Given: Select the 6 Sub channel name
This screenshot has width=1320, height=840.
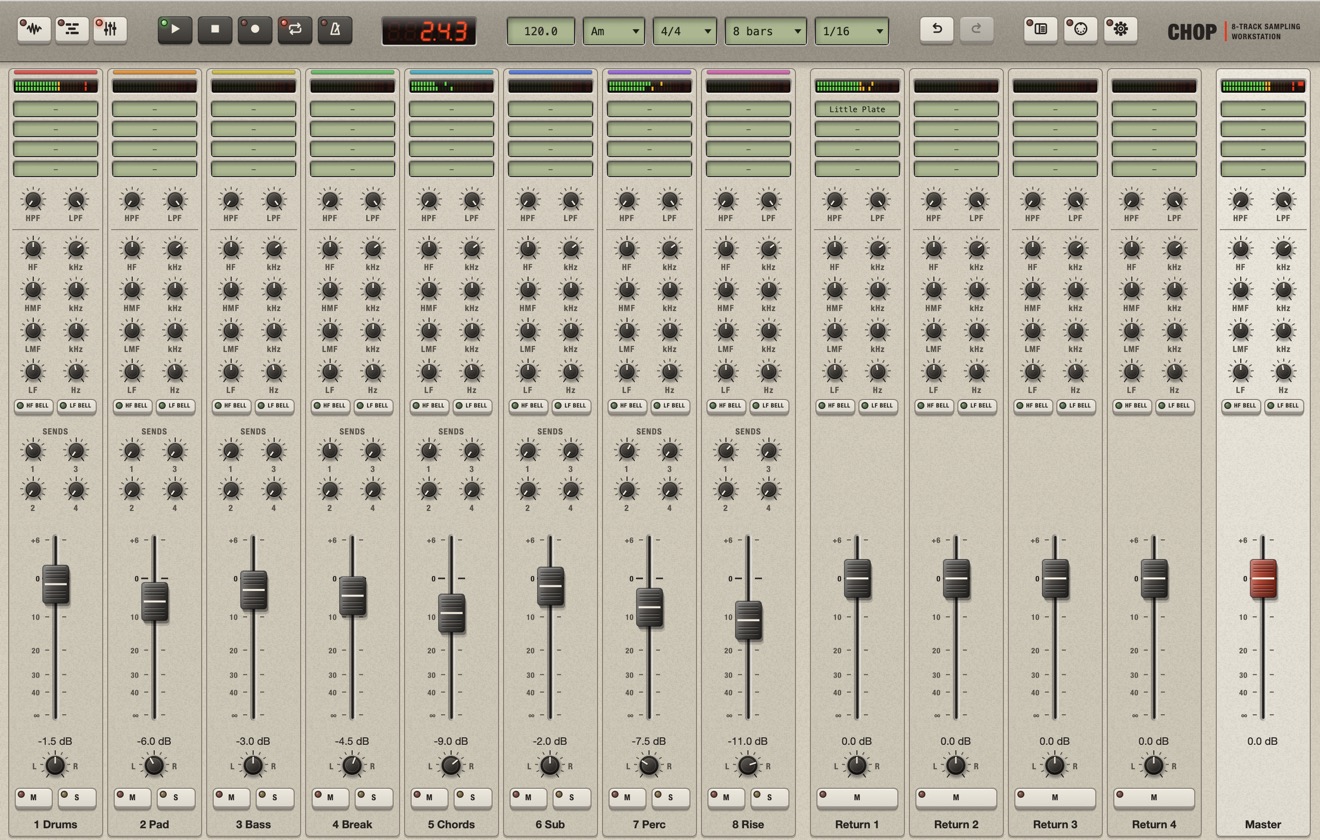Looking at the screenshot, I should pyautogui.click(x=550, y=825).
